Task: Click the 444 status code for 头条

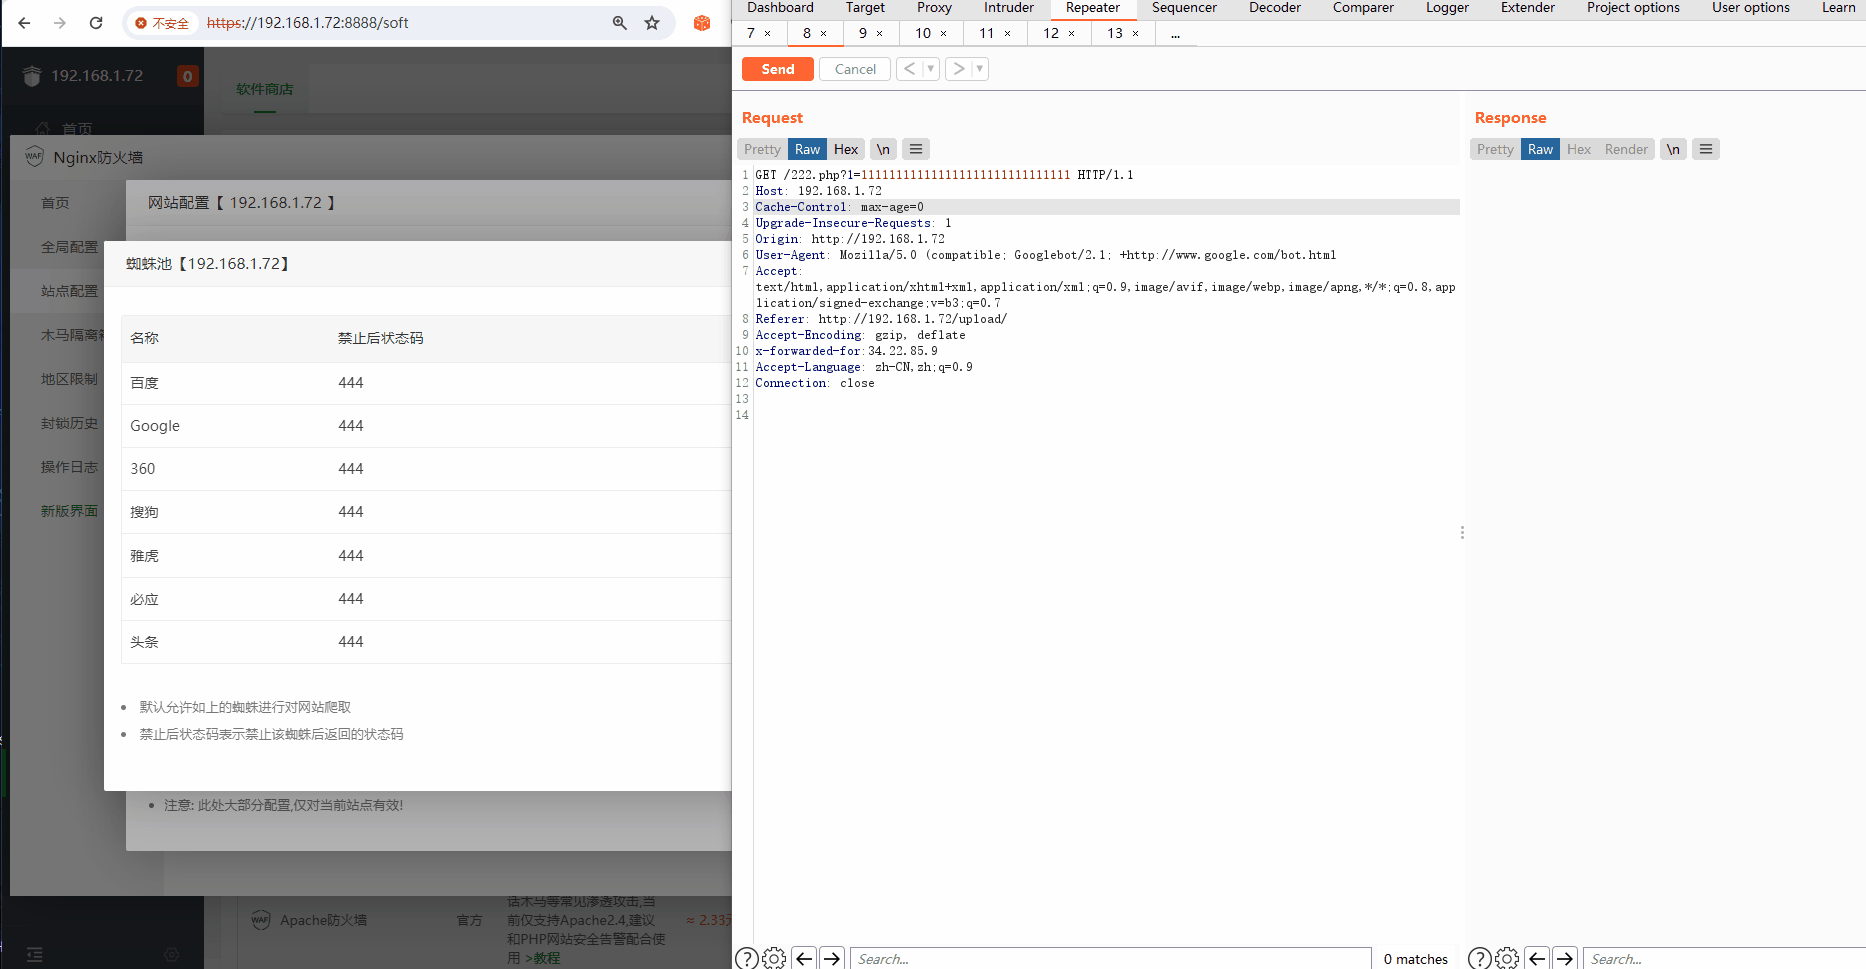Action: 351,642
